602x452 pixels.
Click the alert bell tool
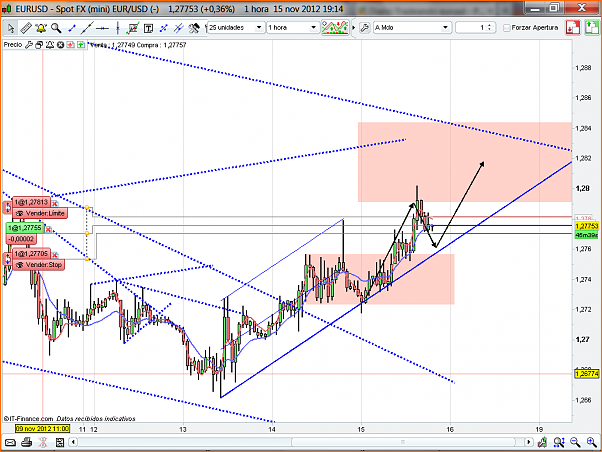41,28
